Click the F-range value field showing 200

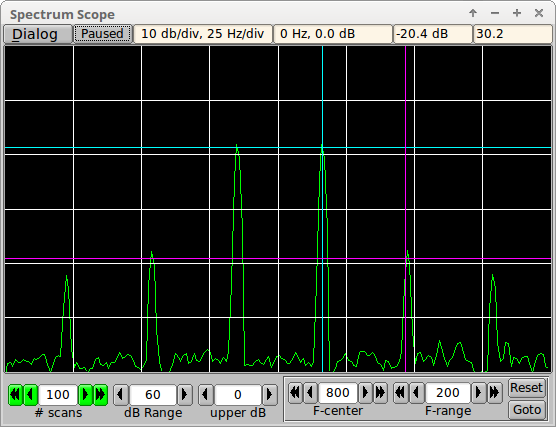click(448, 393)
